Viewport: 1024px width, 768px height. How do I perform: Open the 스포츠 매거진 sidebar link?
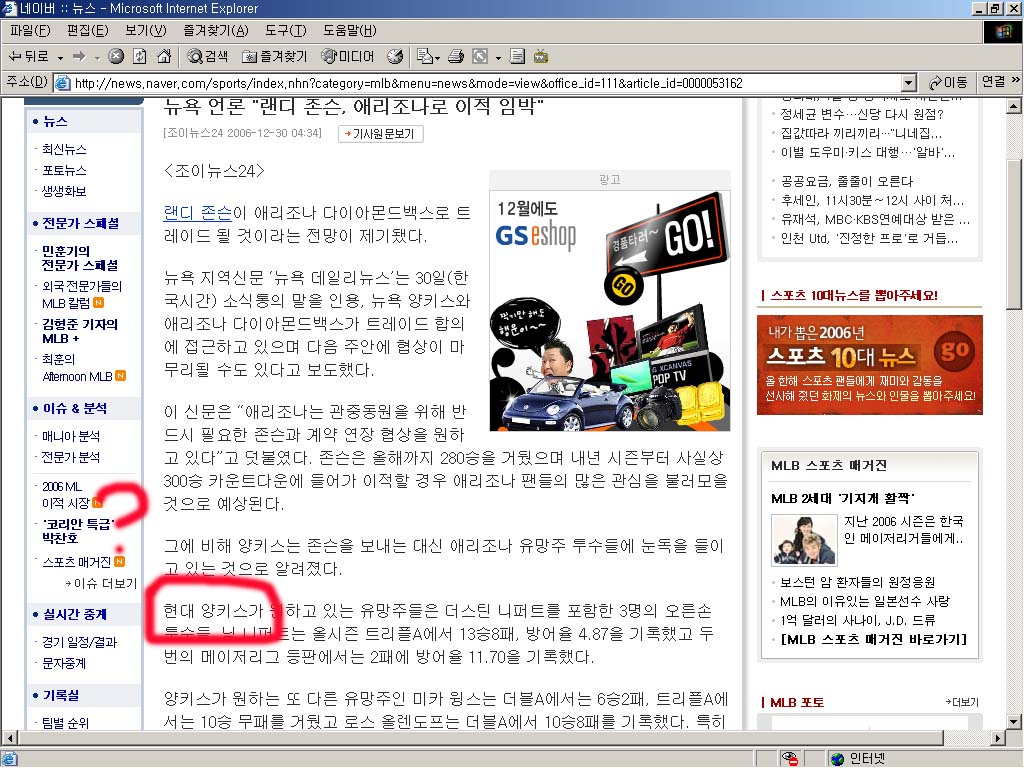(x=76, y=562)
